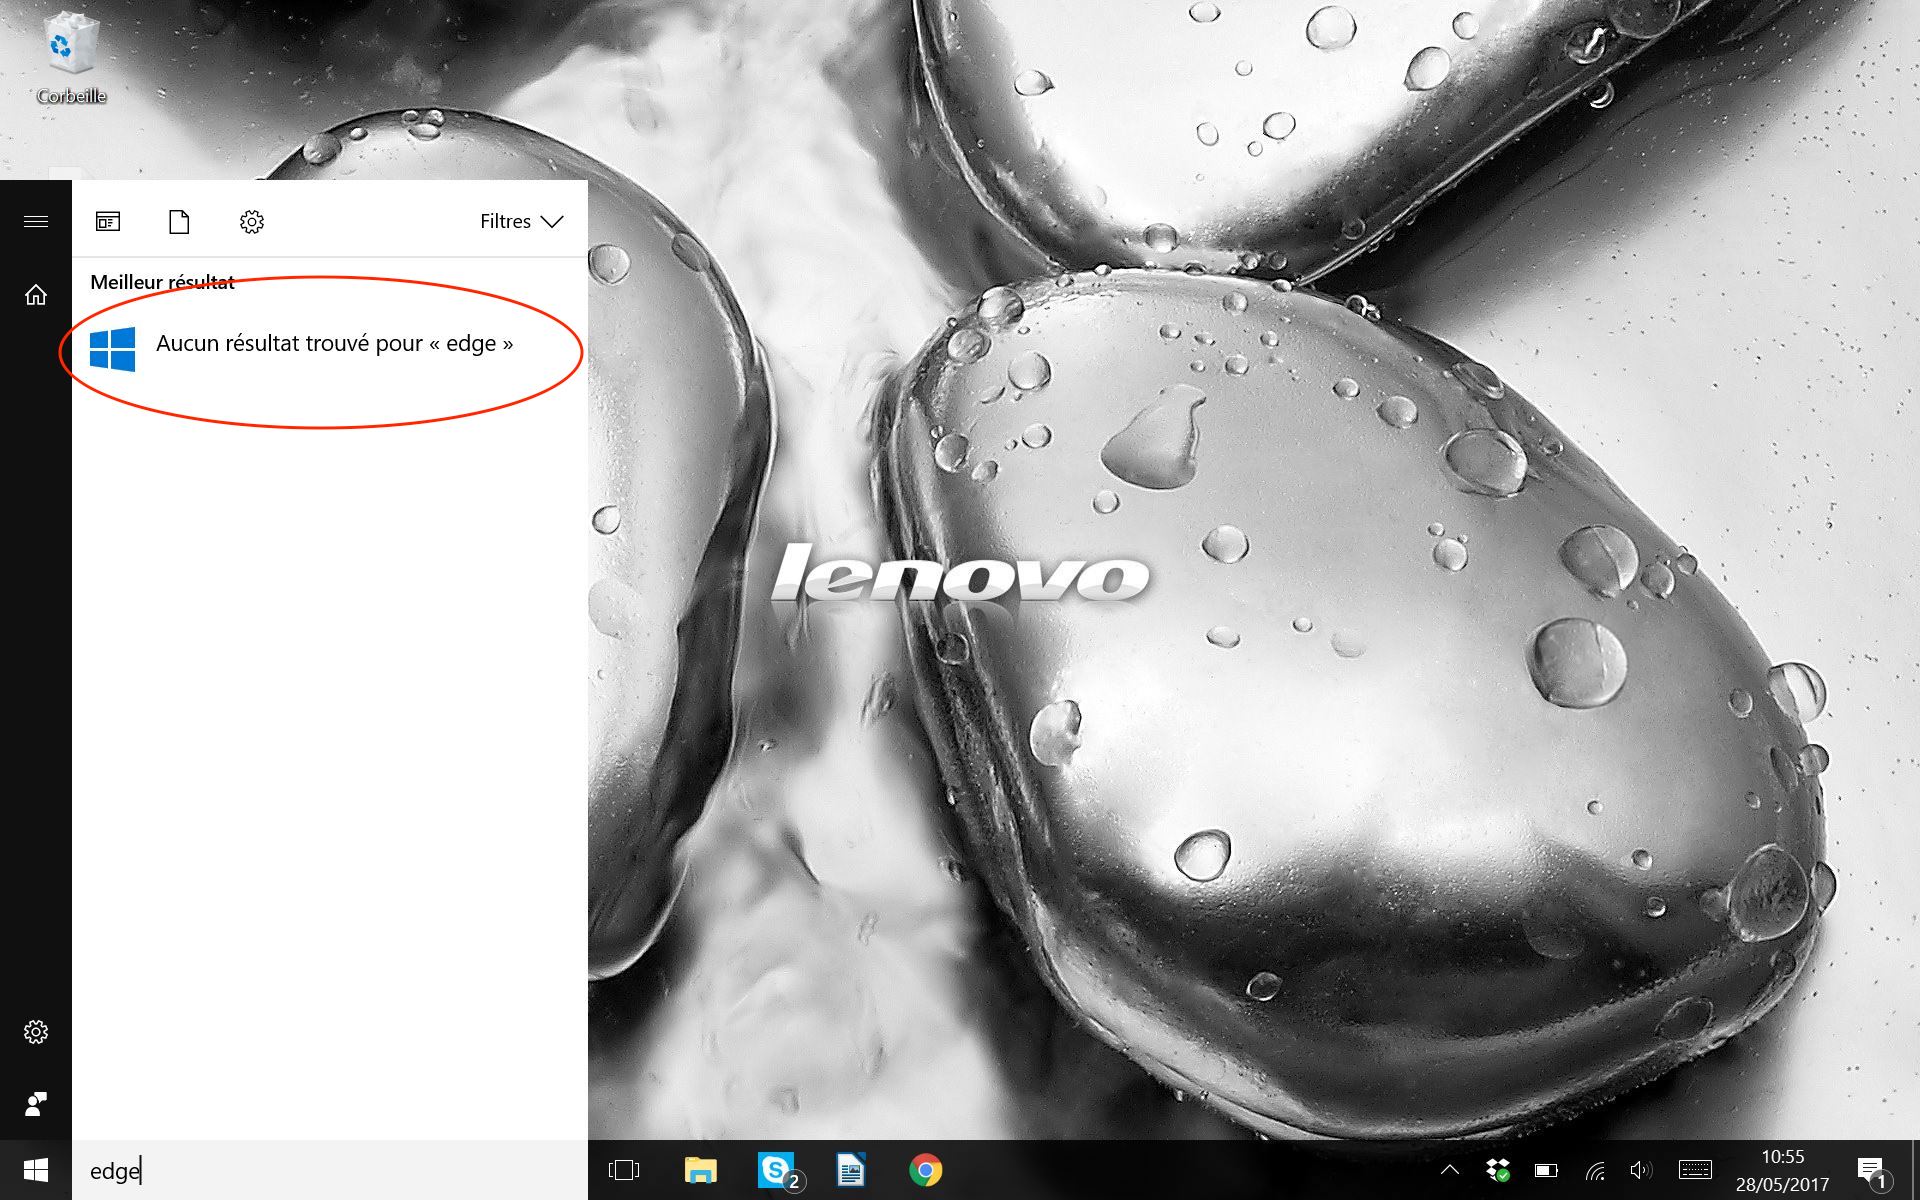This screenshot has width=1920, height=1200.
Task: Open the Filtres dropdown
Action: (521, 221)
